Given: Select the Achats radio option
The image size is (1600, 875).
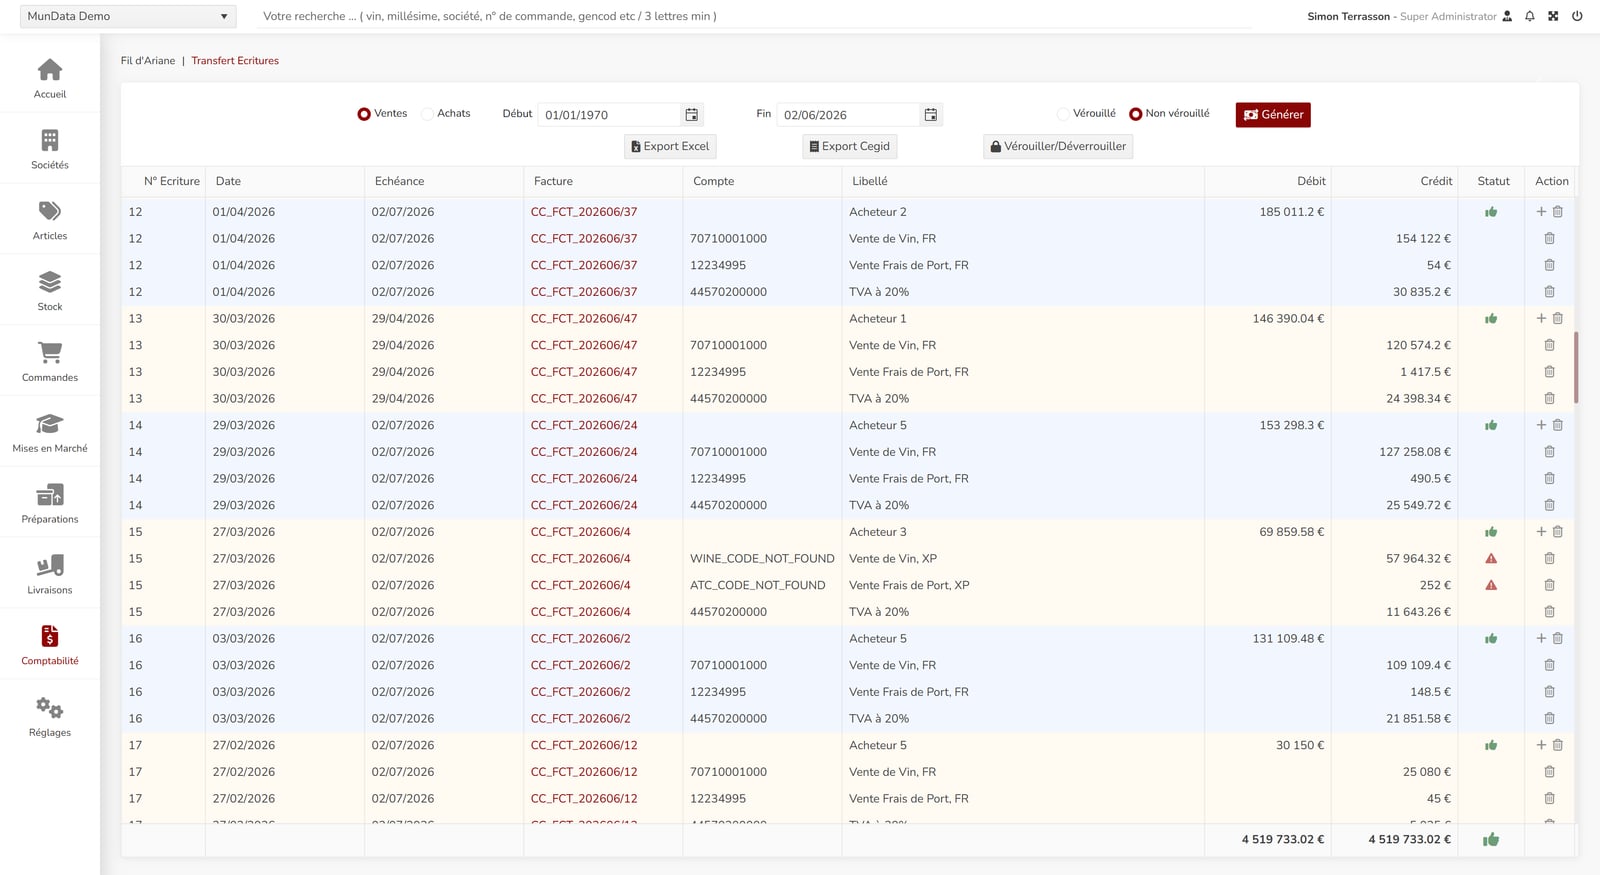Looking at the screenshot, I should tap(428, 114).
